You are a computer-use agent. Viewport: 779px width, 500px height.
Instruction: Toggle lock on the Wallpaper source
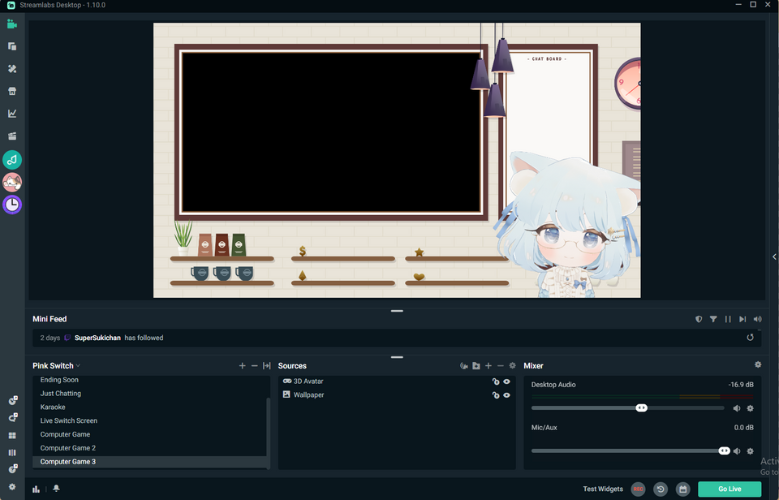[x=495, y=396]
